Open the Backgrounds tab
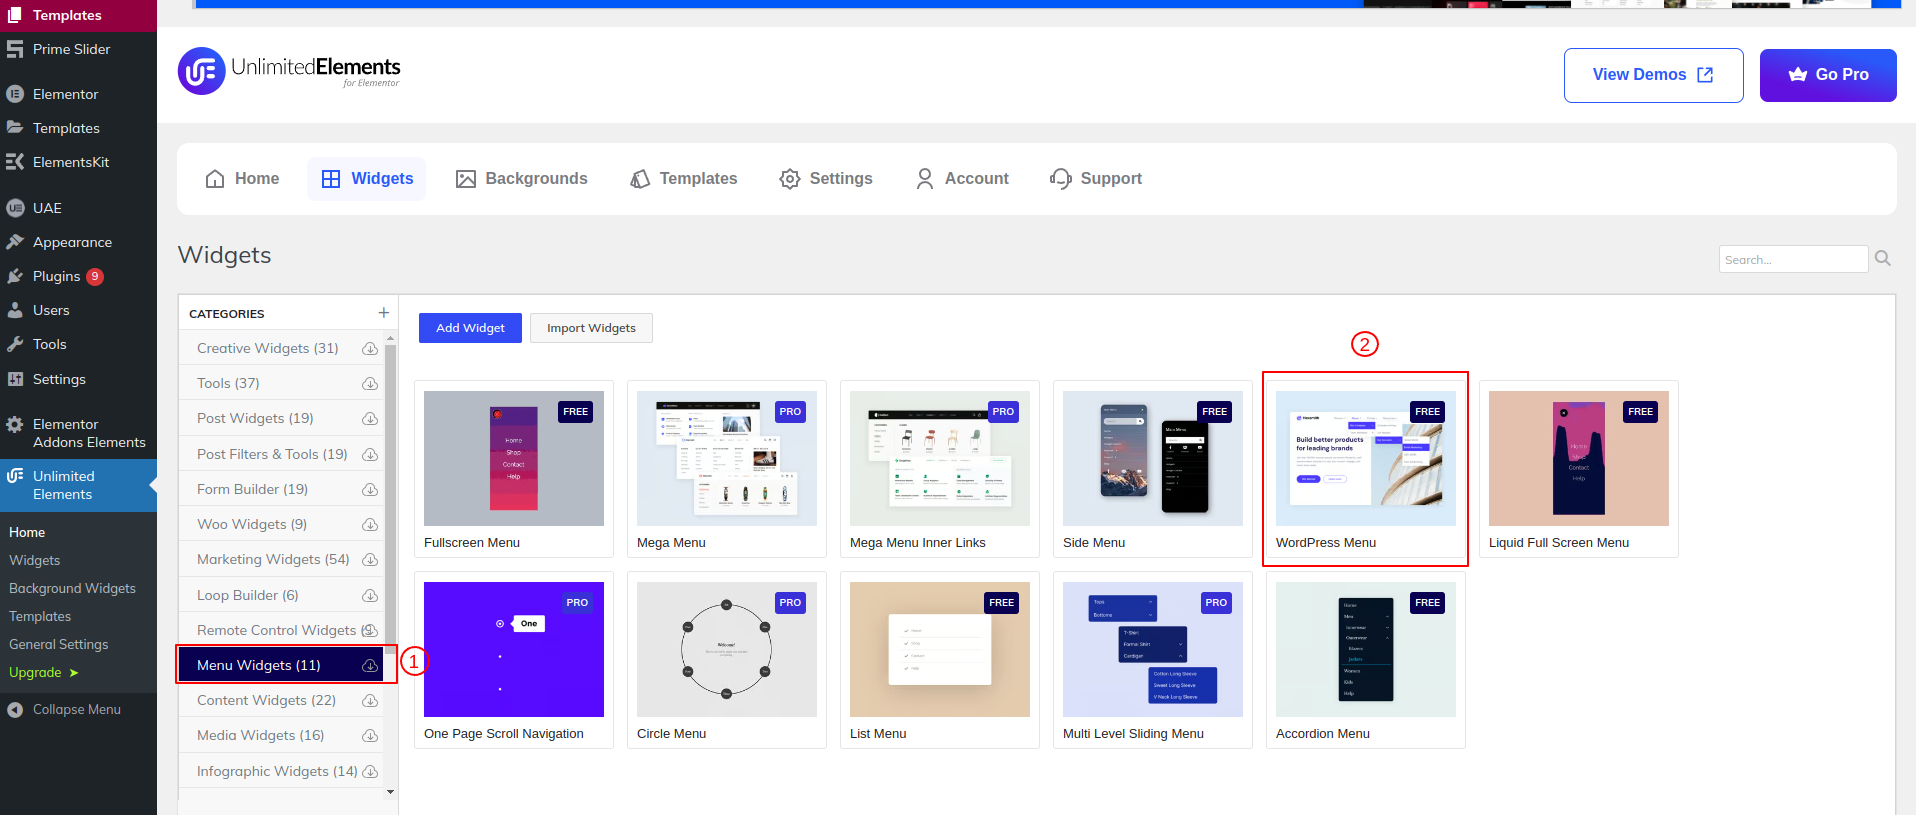Viewport: 1916px width, 815px height. pyautogui.click(x=522, y=179)
